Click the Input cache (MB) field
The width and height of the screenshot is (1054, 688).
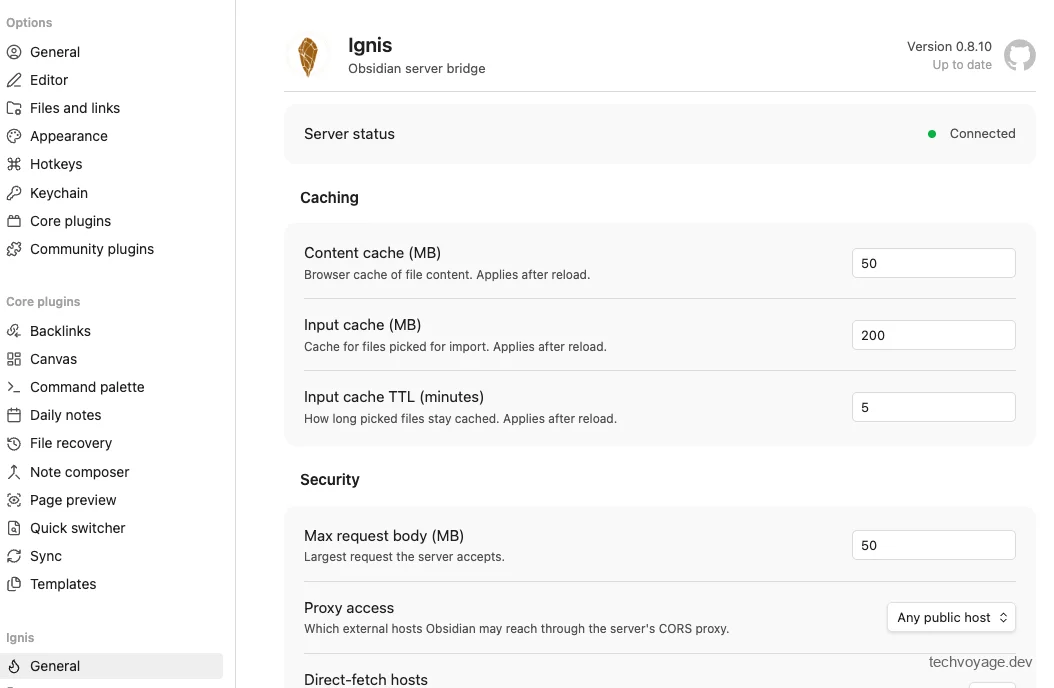[934, 335]
